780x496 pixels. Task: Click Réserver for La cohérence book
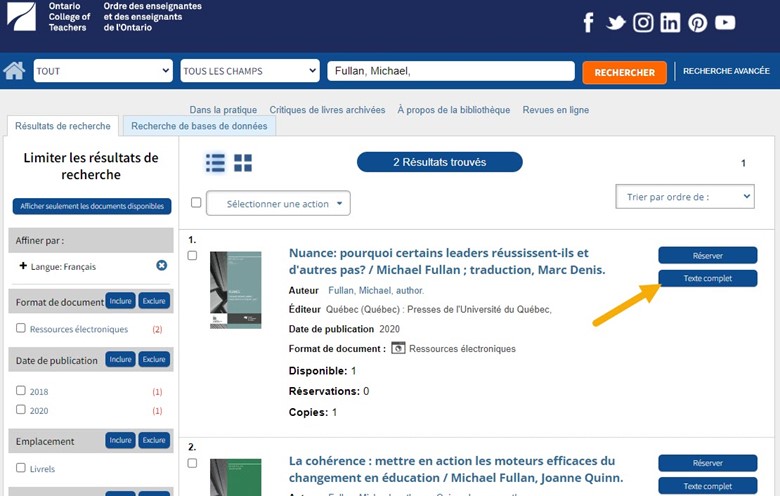(x=707, y=463)
